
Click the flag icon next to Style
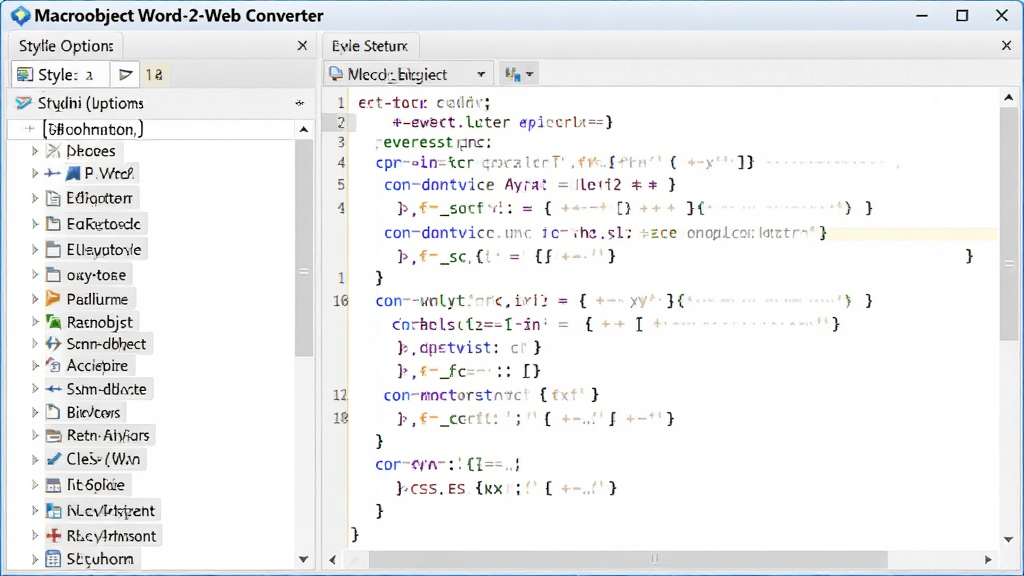125,74
